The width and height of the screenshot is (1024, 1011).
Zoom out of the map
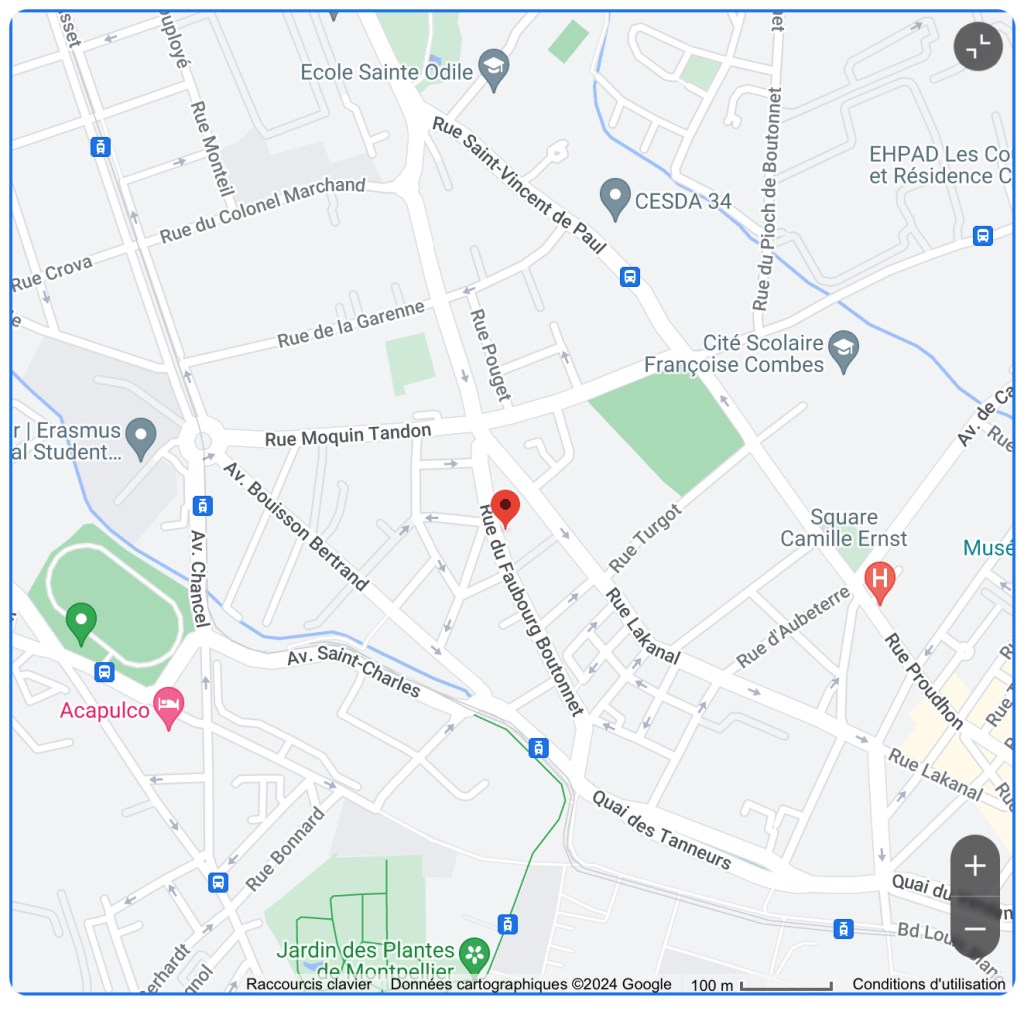(974, 928)
